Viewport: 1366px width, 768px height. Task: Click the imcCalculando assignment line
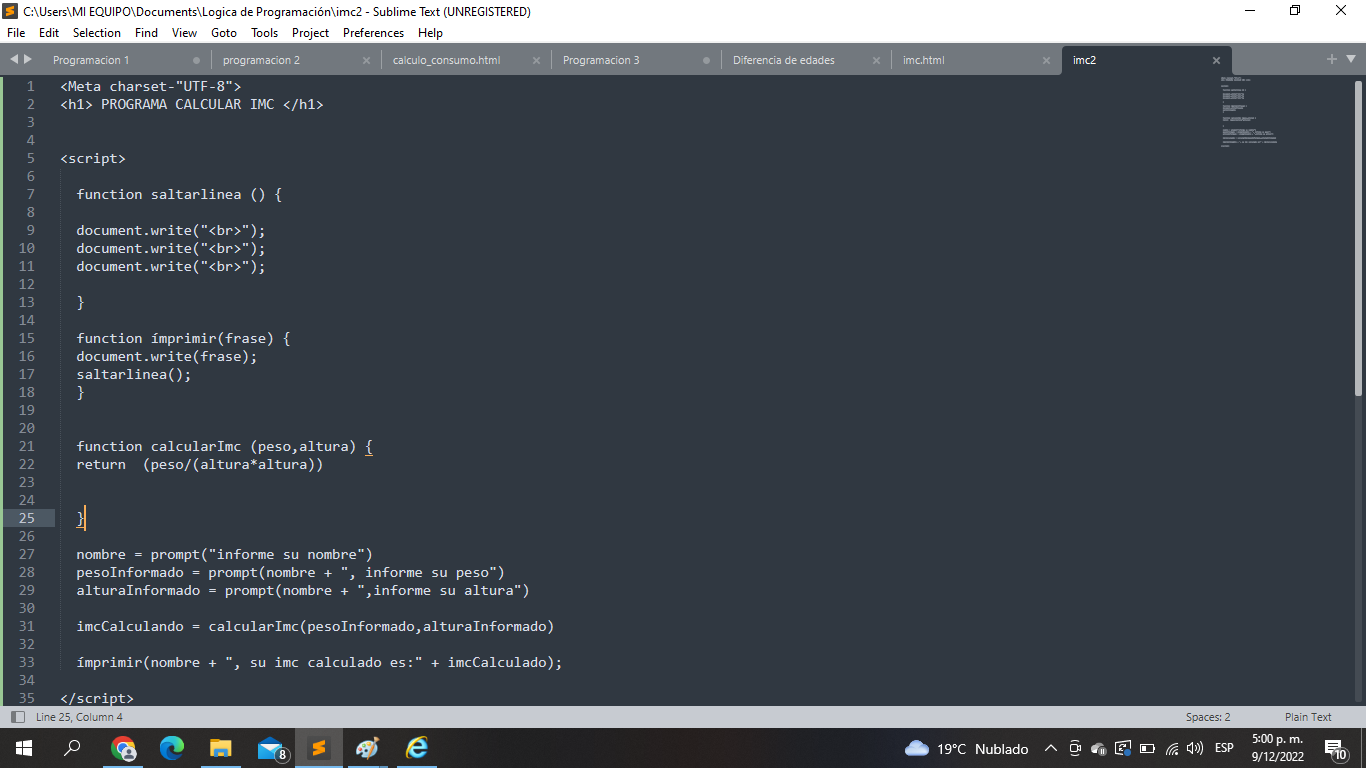pyautogui.click(x=315, y=626)
